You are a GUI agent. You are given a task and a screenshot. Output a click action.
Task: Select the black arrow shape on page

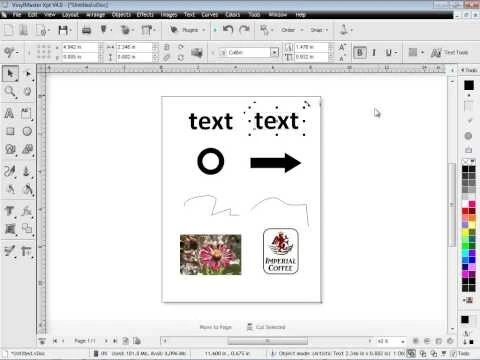click(276, 163)
